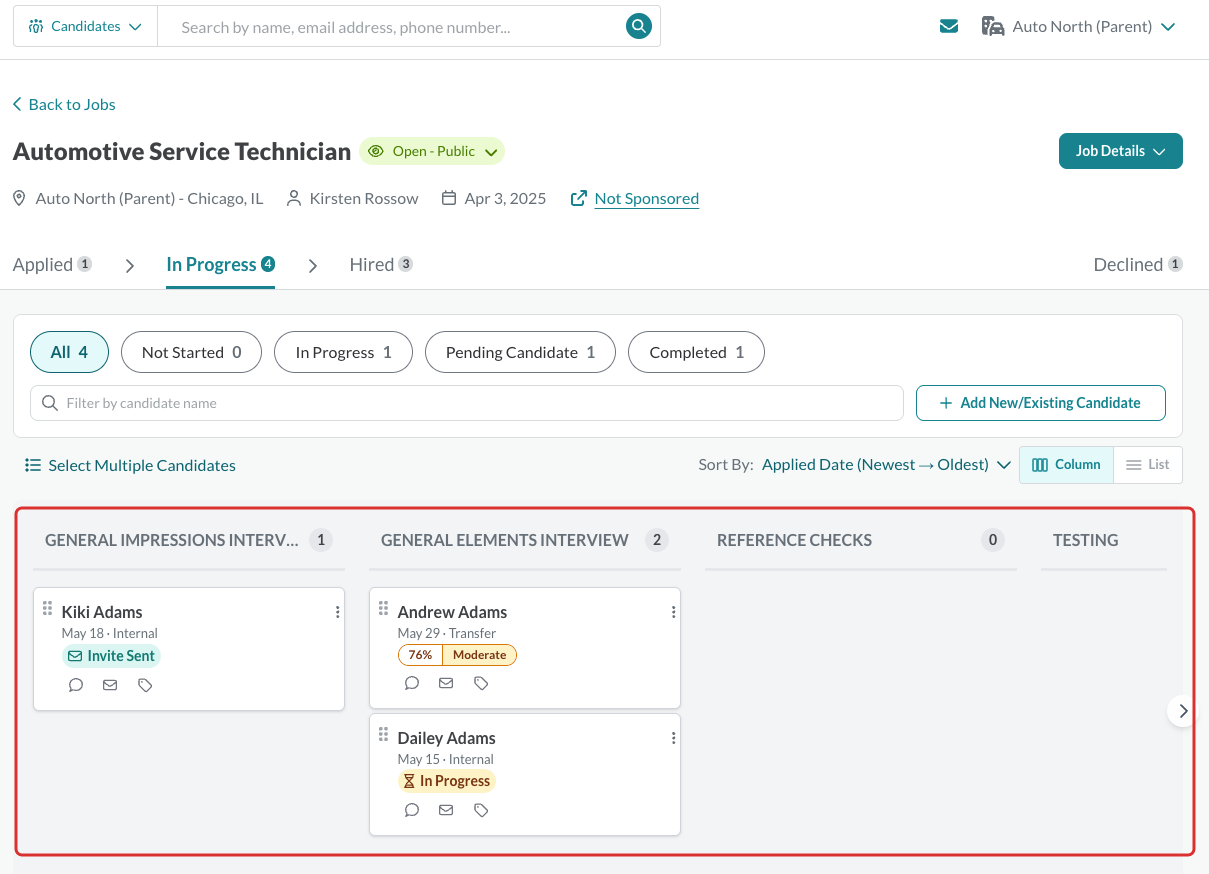Show next columns with right arrow
Screen dimensions: 1209x874
(1183, 711)
